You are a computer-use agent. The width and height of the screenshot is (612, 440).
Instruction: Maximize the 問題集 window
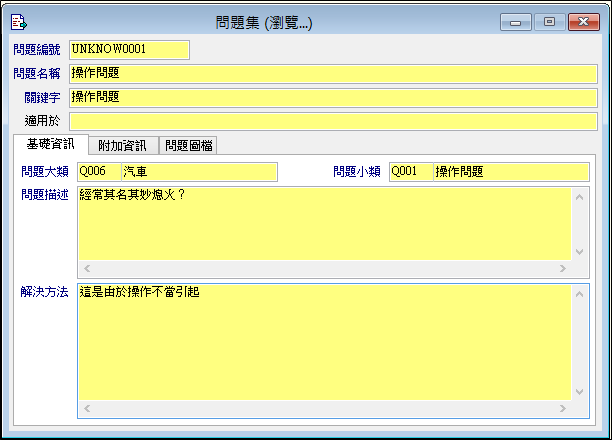coord(548,21)
